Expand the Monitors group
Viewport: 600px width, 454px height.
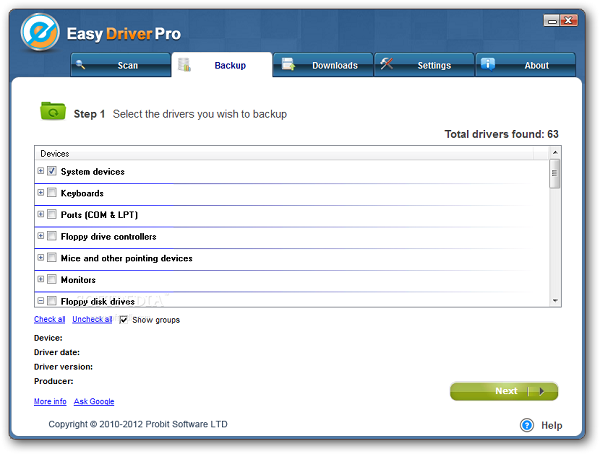pyautogui.click(x=41, y=279)
